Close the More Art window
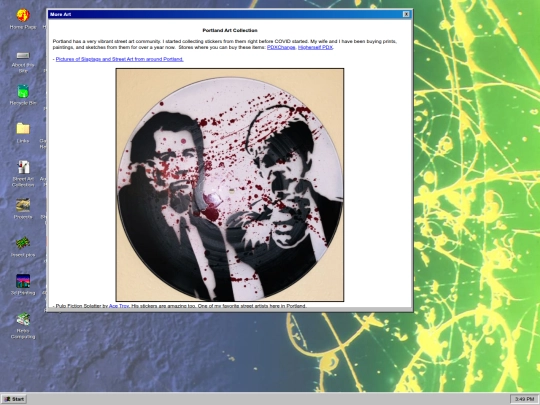Screen dimensions: 540x405 point(406,14)
